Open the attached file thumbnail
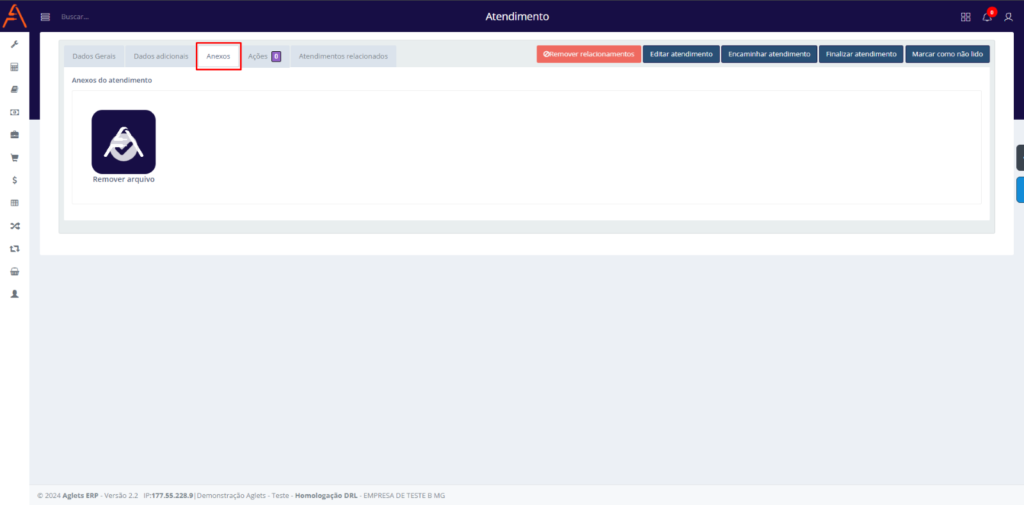The height and width of the screenshot is (505, 1024). (123, 141)
